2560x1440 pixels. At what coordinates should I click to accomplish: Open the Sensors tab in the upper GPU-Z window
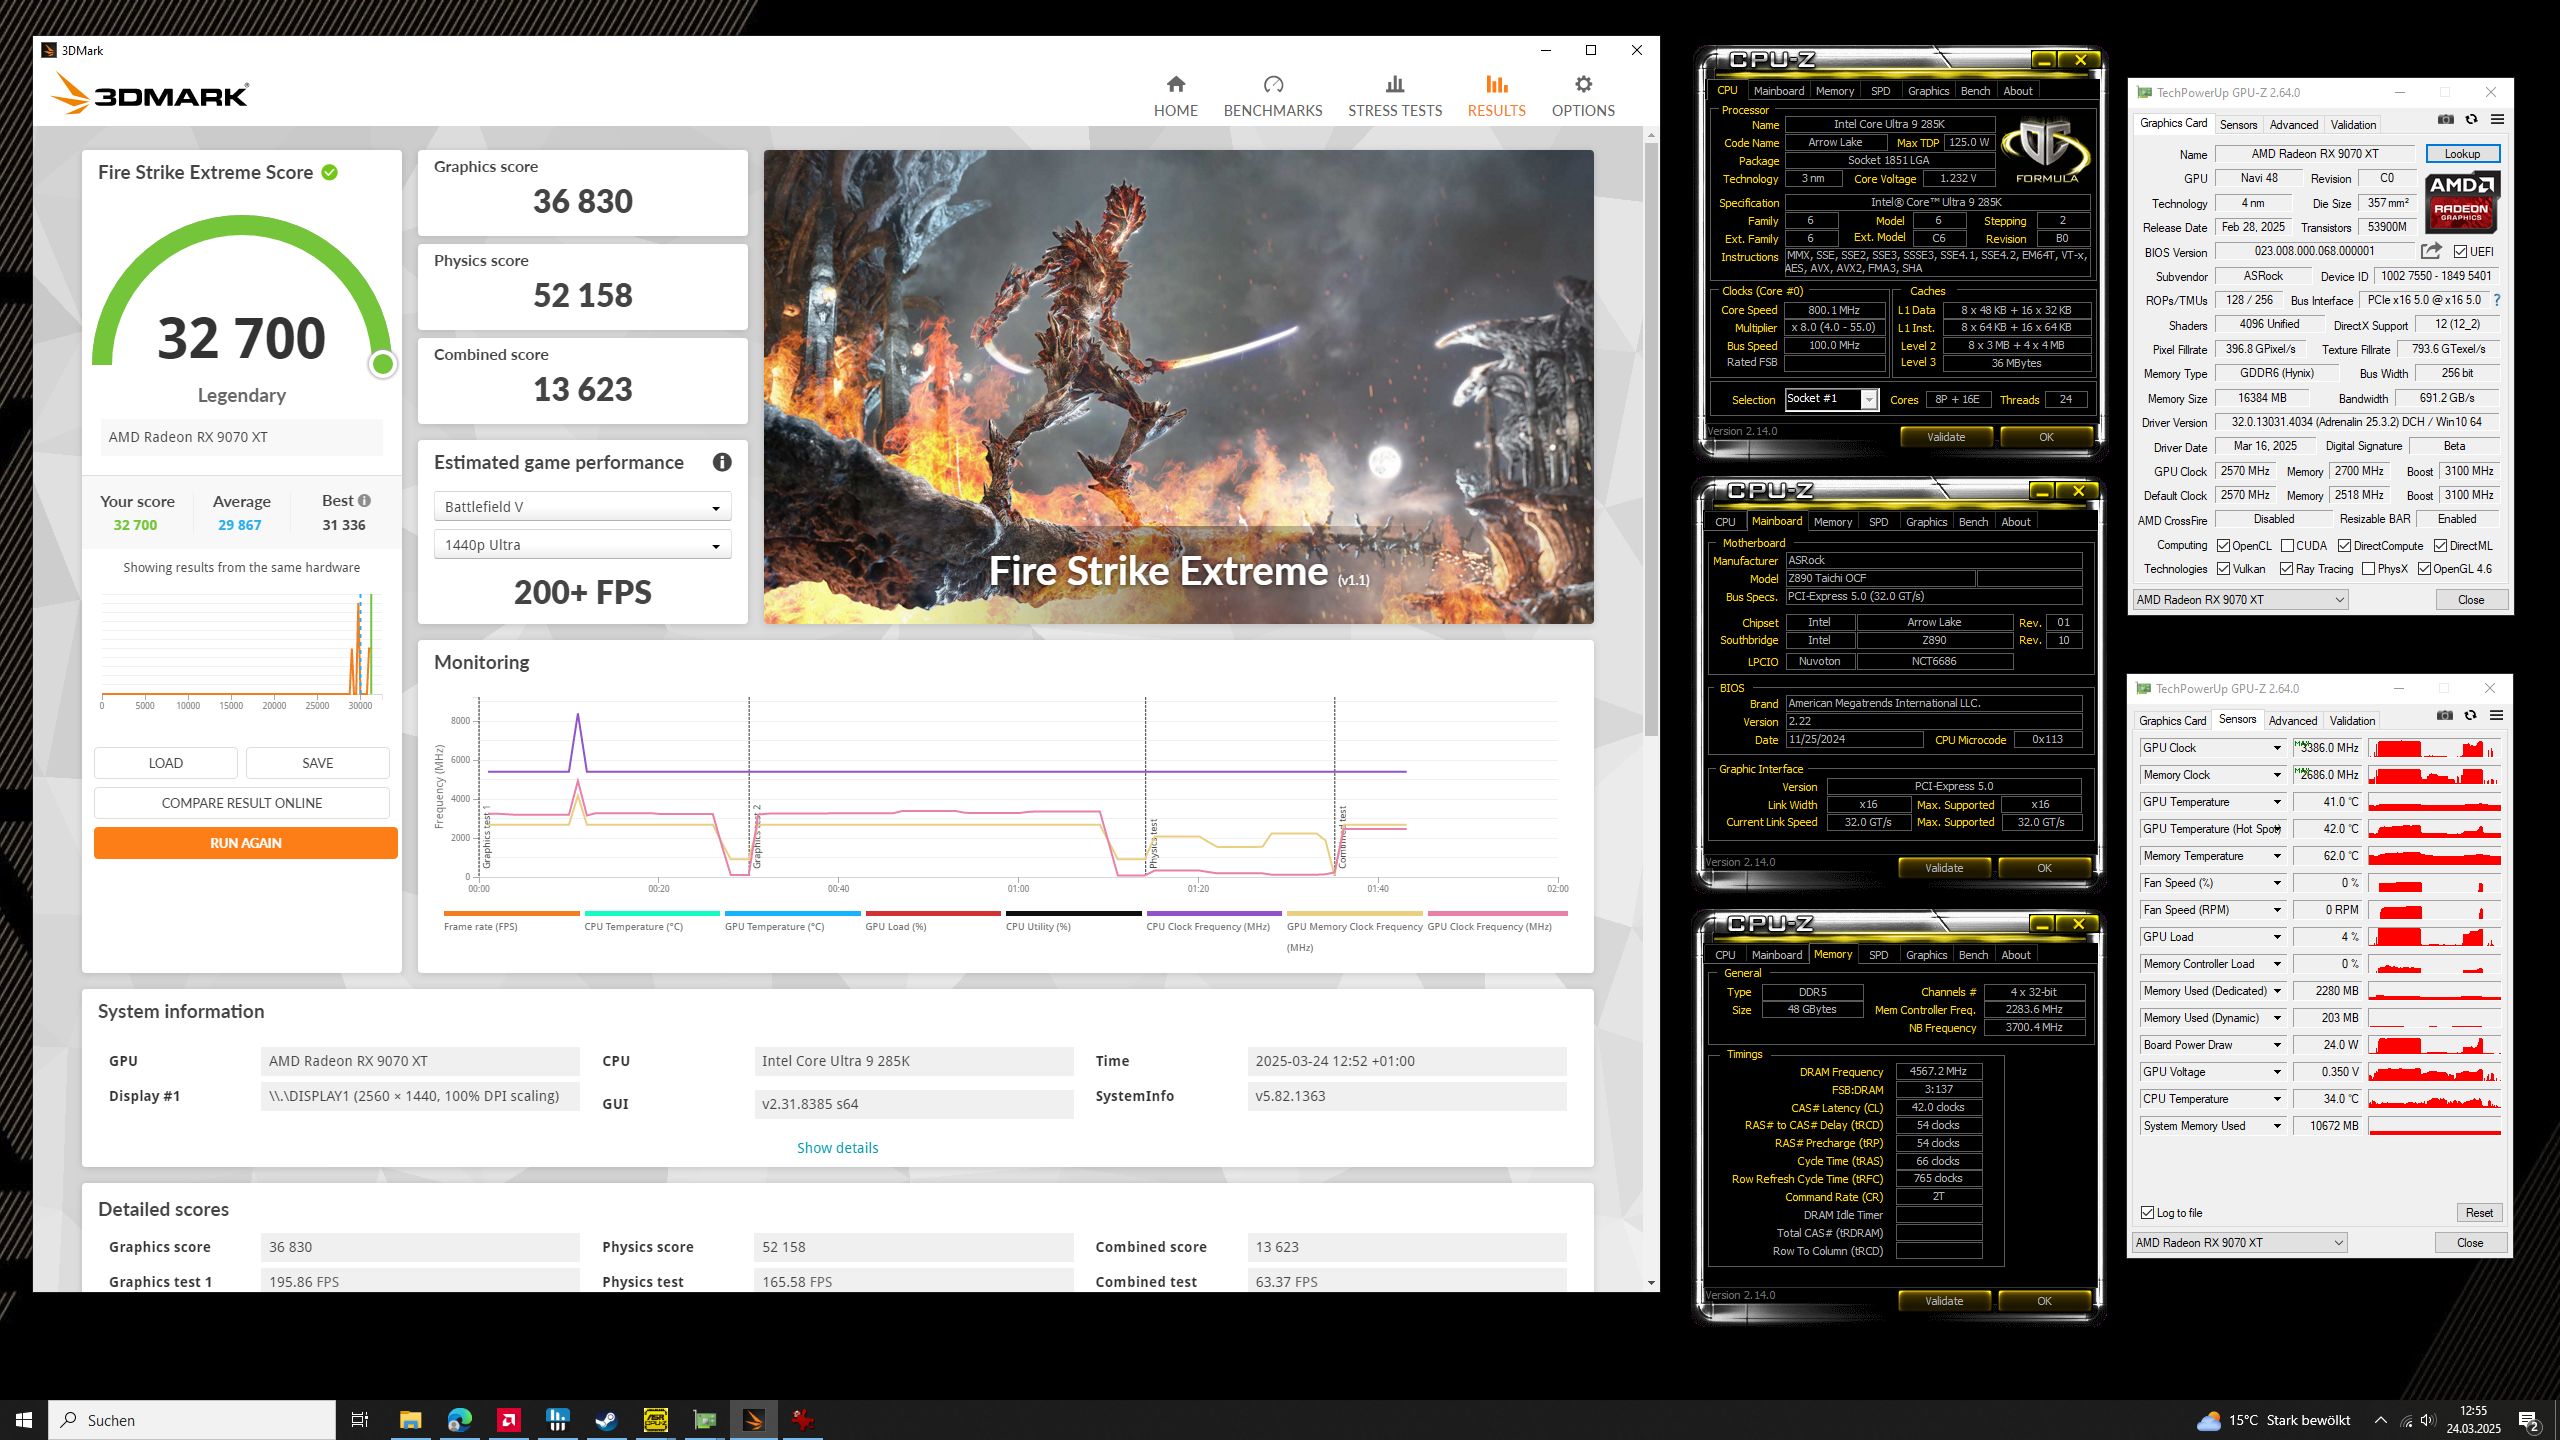(x=2238, y=125)
